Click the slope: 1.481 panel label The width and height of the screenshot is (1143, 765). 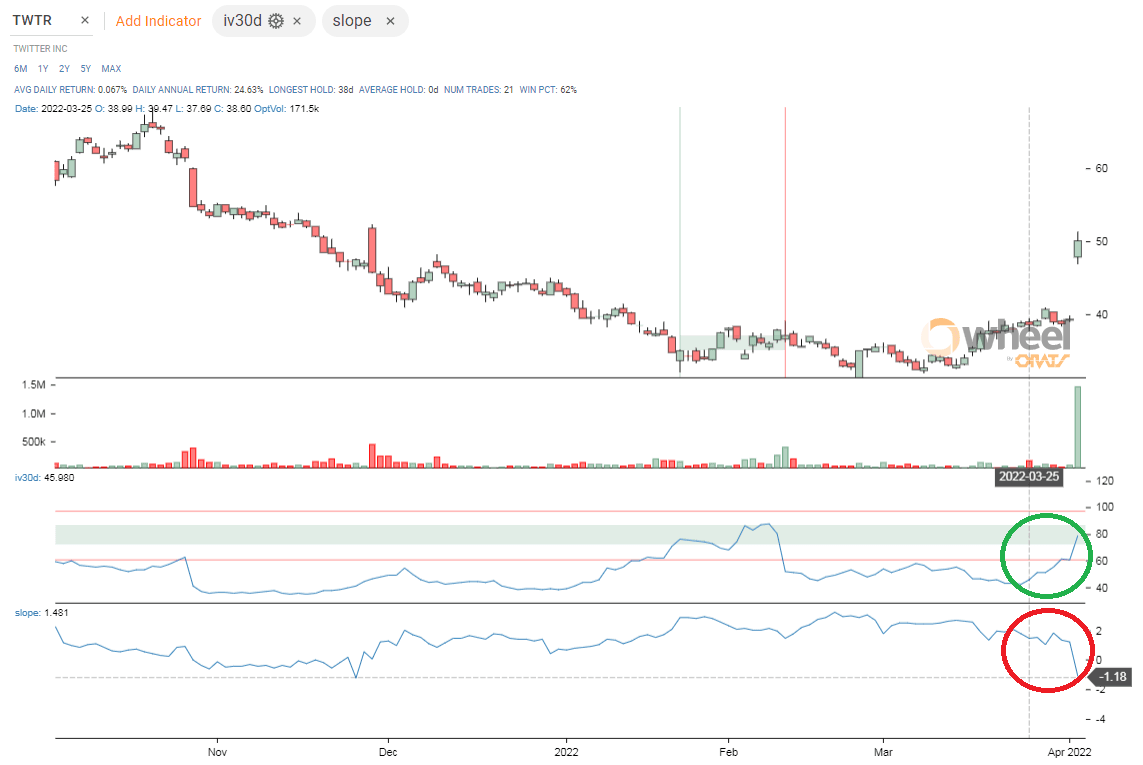pyautogui.click(x=42, y=613)
